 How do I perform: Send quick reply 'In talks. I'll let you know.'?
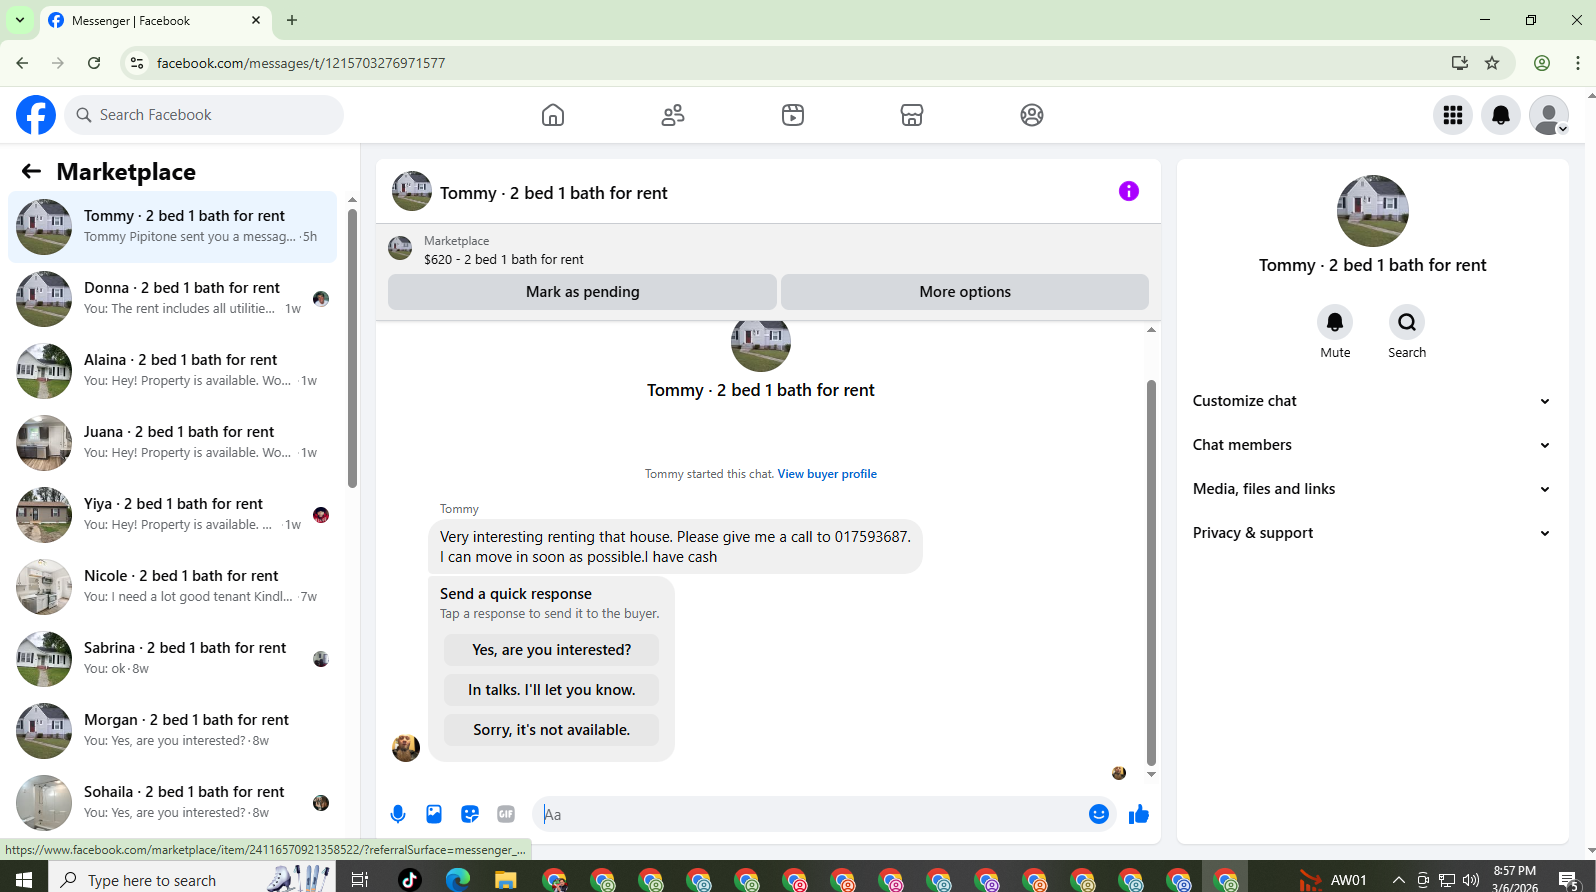click(x=551, y=690)
